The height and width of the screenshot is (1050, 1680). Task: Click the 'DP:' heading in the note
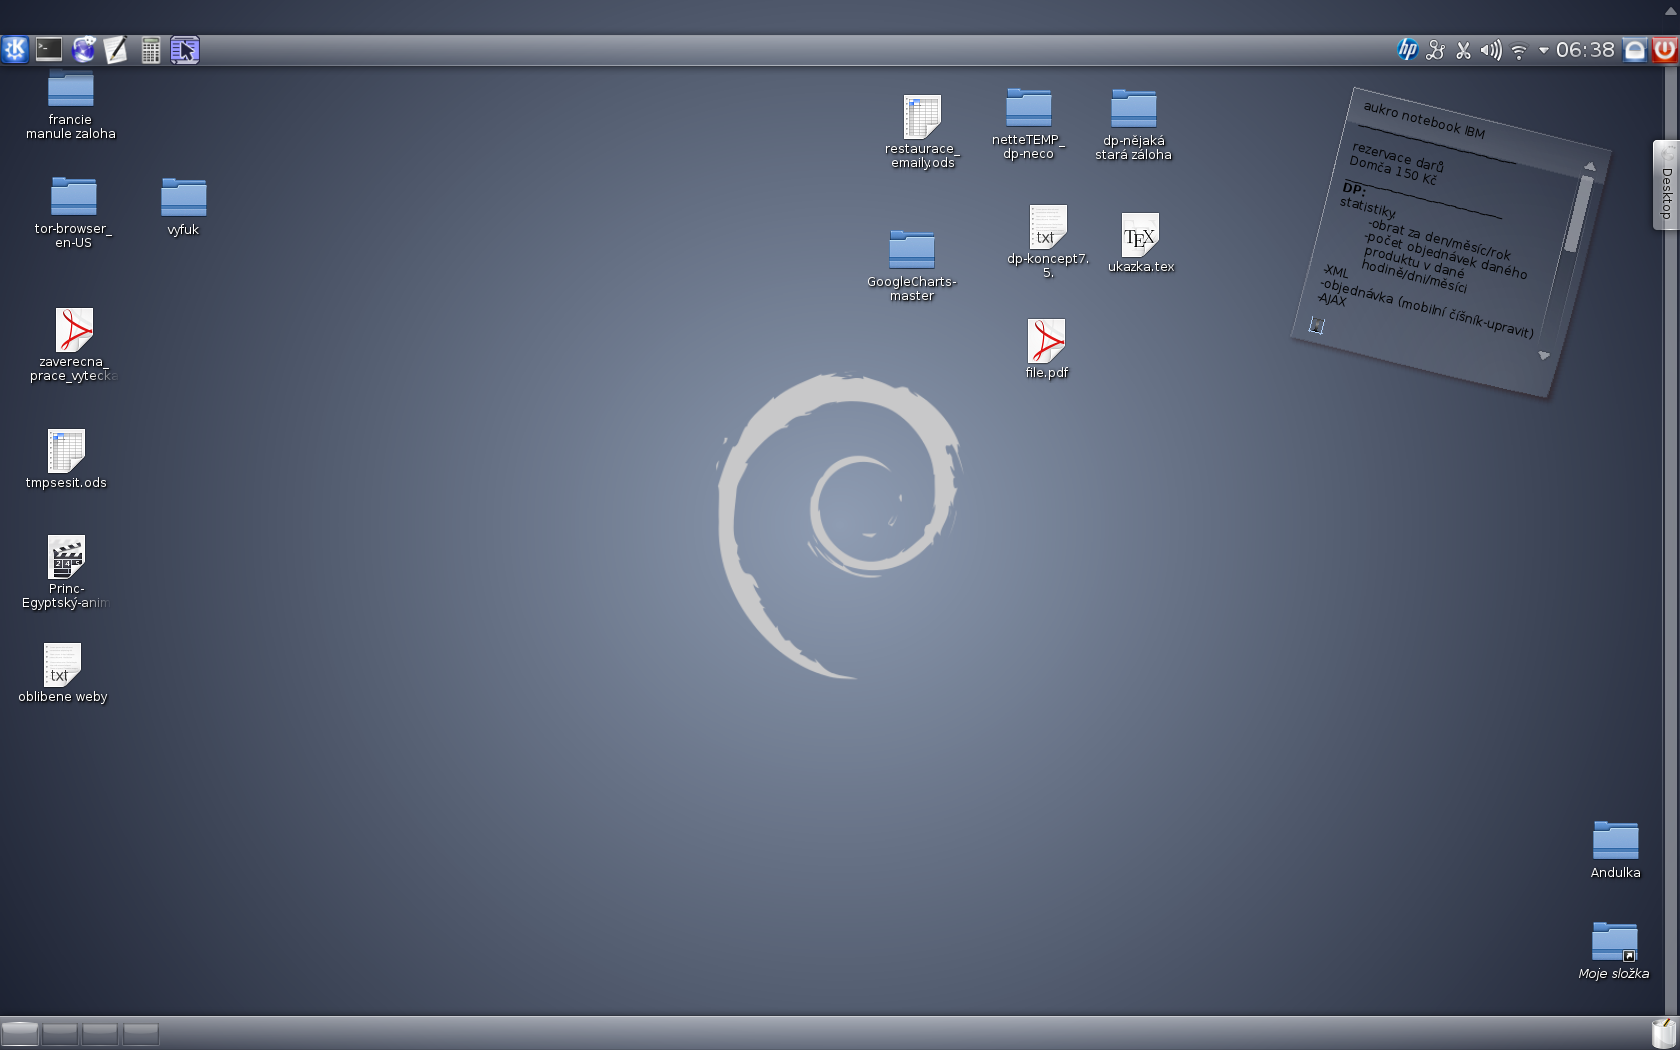tap(1354, 188)
